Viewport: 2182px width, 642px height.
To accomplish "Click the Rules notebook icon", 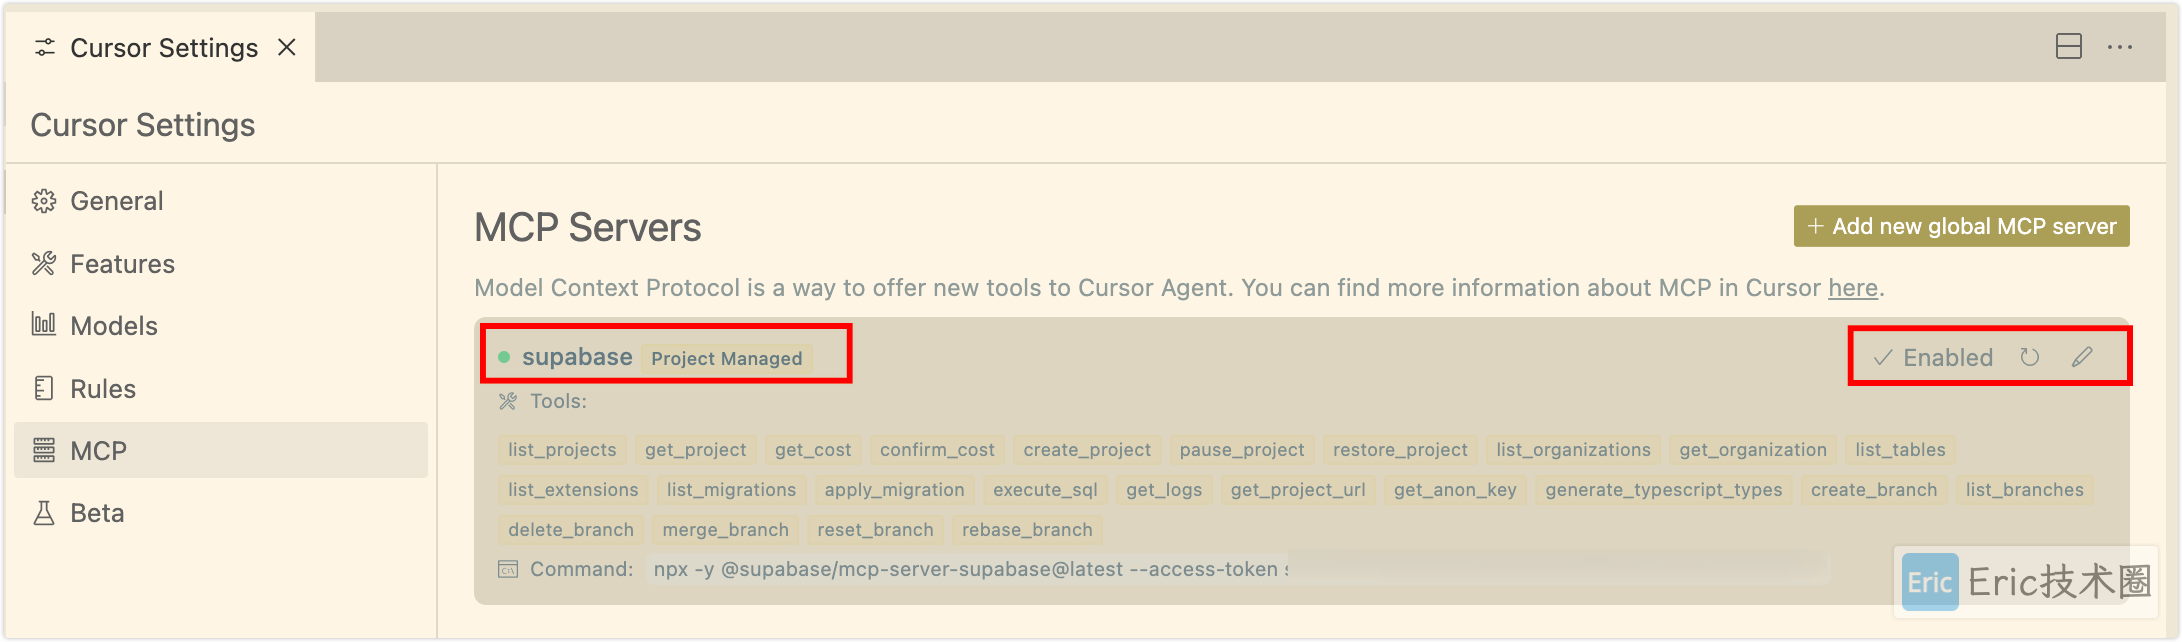I will tap(44, 388).
